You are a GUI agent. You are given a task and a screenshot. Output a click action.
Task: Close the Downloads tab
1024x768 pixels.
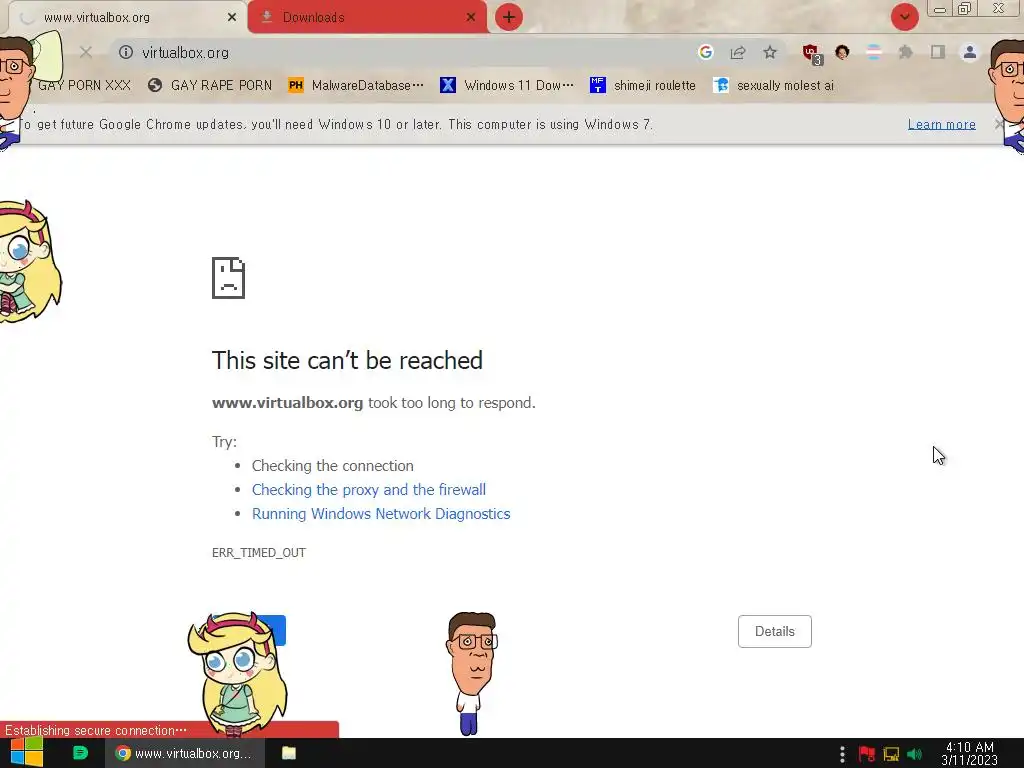pyautogui.click(x=471, y=17)
